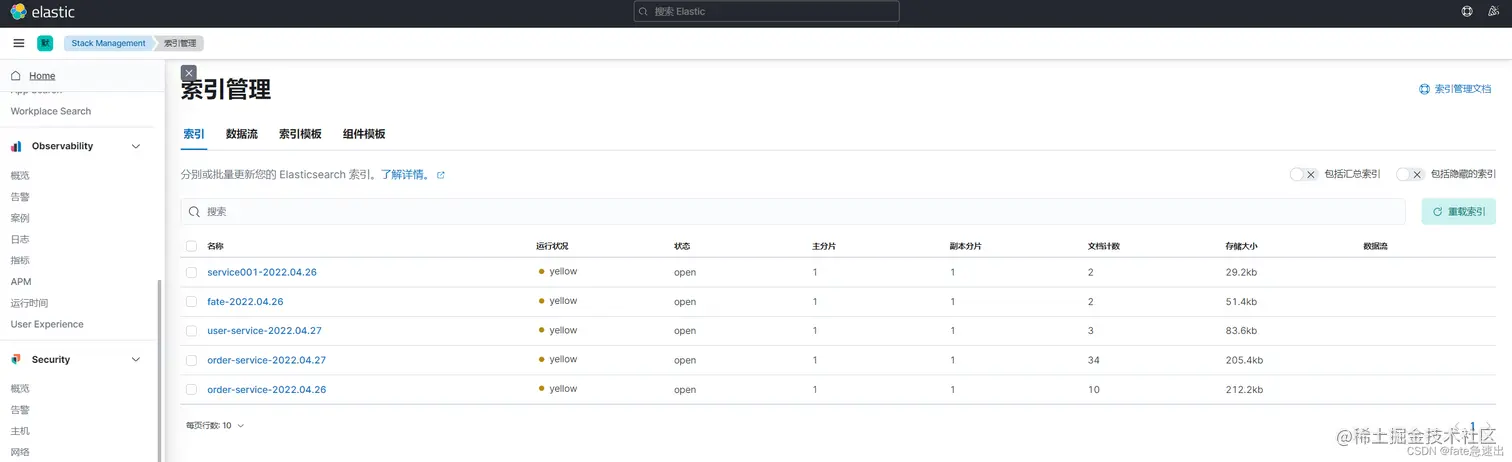The width and height of the screenshot is (1512, 462).
Task: Click the Home icon in the sidebar
Action: pyautogui.click(x=16, y=76)
